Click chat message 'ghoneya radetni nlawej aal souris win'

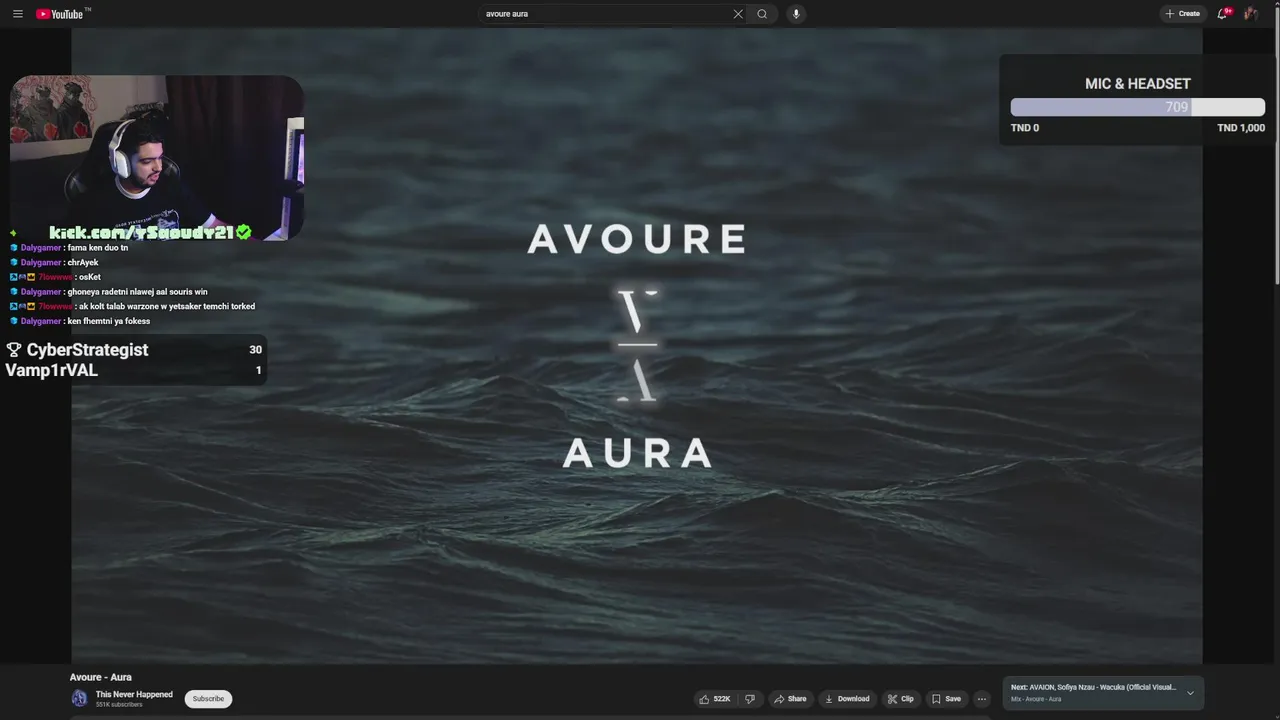138,292
